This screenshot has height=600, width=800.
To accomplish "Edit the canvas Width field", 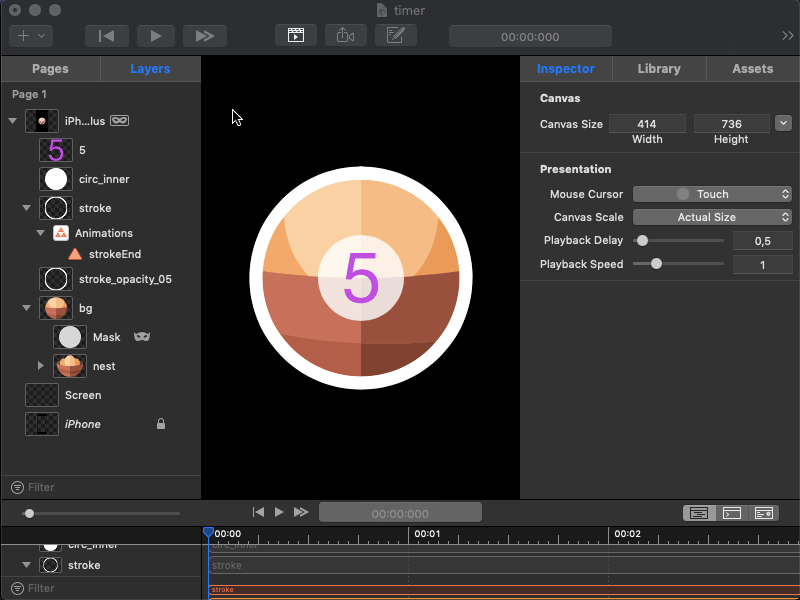I will tap(647, 124).
